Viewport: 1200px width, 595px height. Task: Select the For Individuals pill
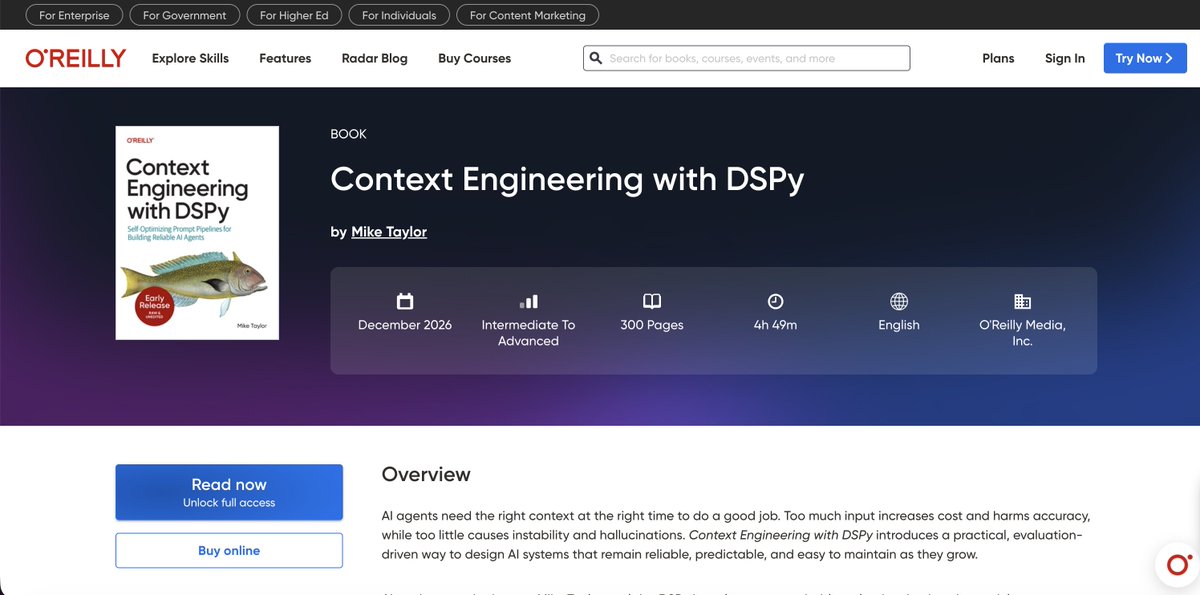[x=399, y=15]
